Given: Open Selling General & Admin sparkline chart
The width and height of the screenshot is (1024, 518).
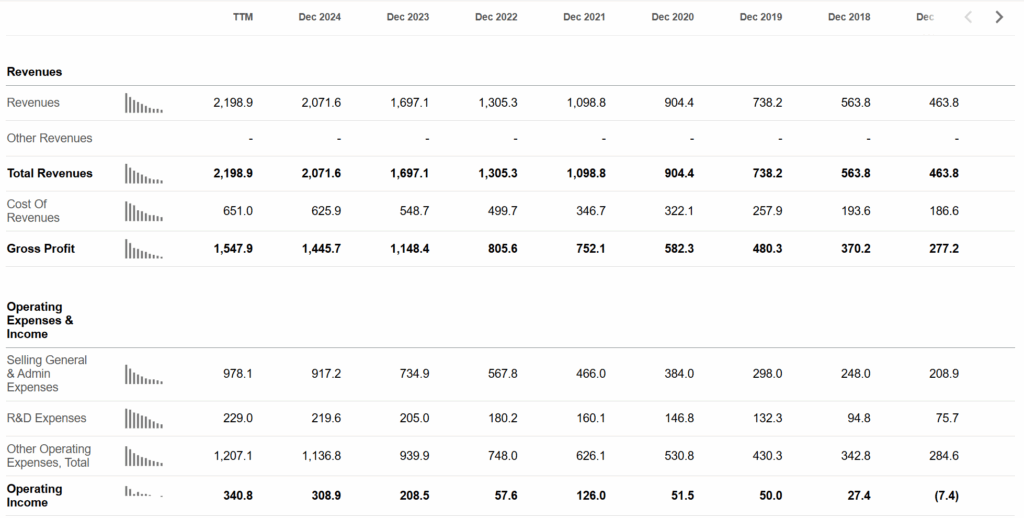Looking at the screenshot, I should pos(144,374).
